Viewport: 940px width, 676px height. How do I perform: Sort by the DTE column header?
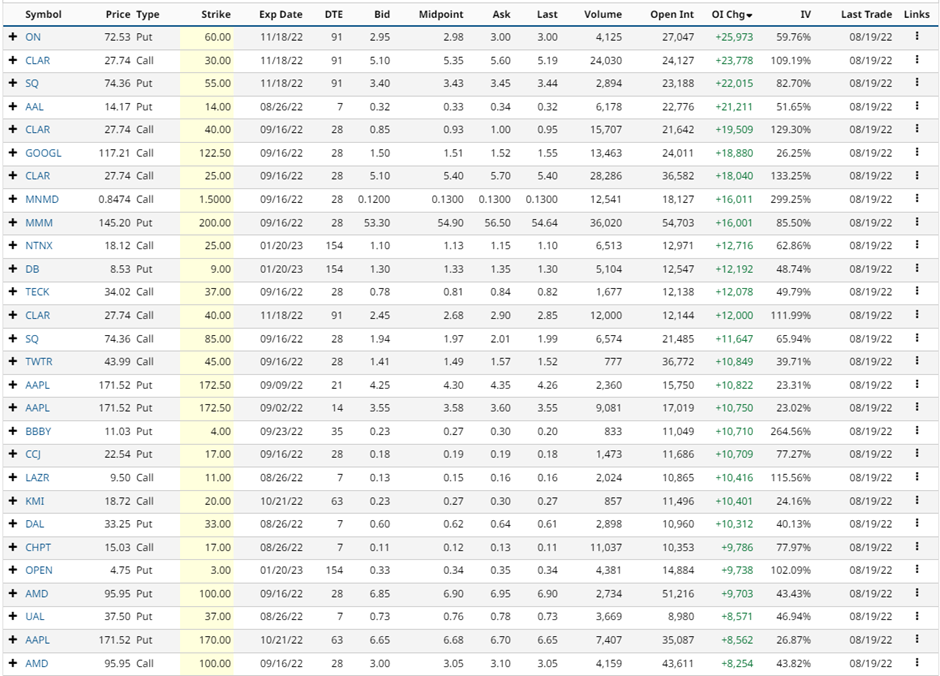coord(334,14)
